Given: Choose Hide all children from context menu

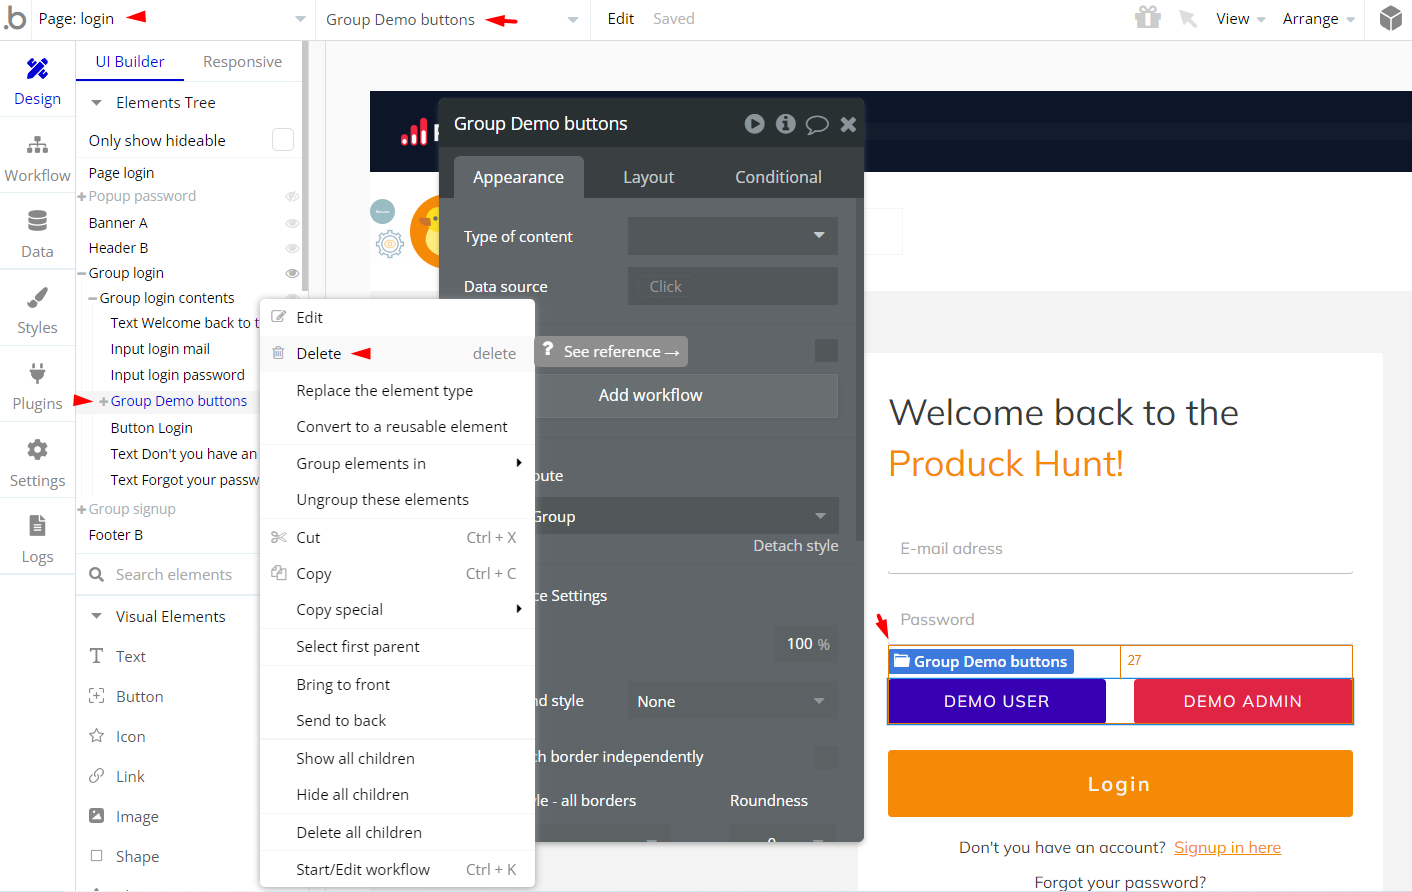Looking at the screenshot, I should [397, 794].
